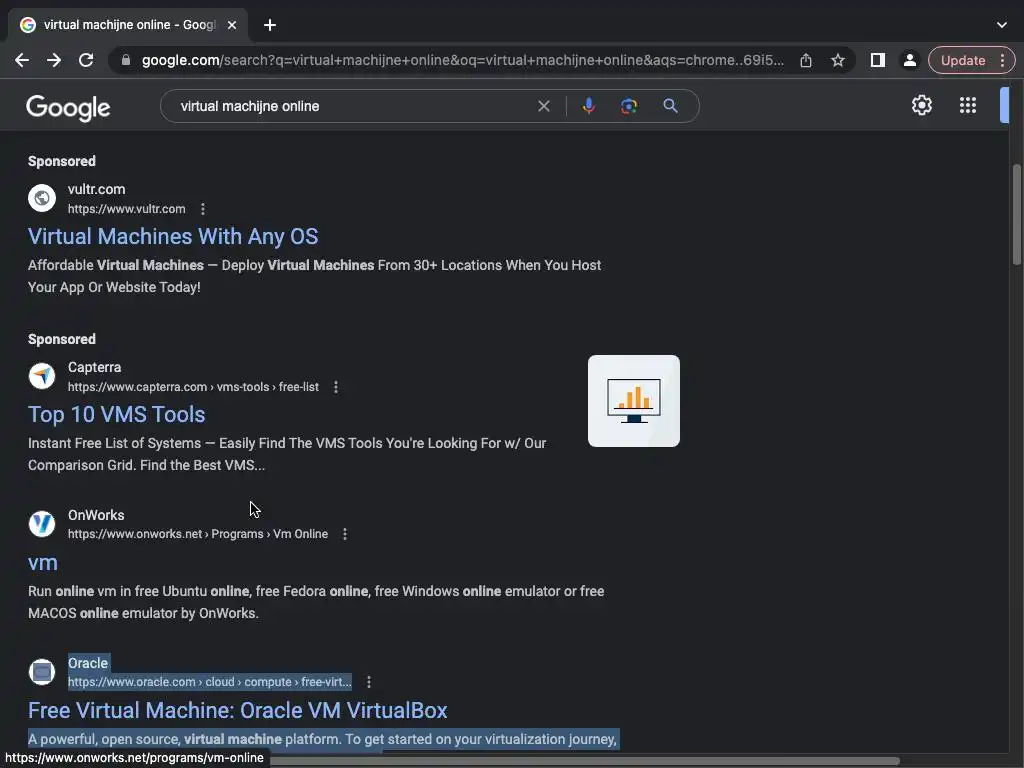Toggle the browser side panel
Screen dimensions: 1024x768
(878, 60)
